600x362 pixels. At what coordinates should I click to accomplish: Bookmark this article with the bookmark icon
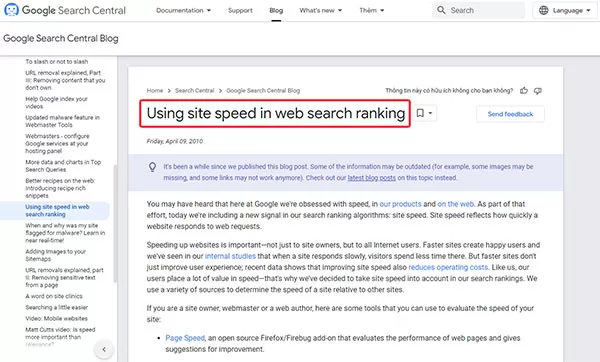pos(420,113)
